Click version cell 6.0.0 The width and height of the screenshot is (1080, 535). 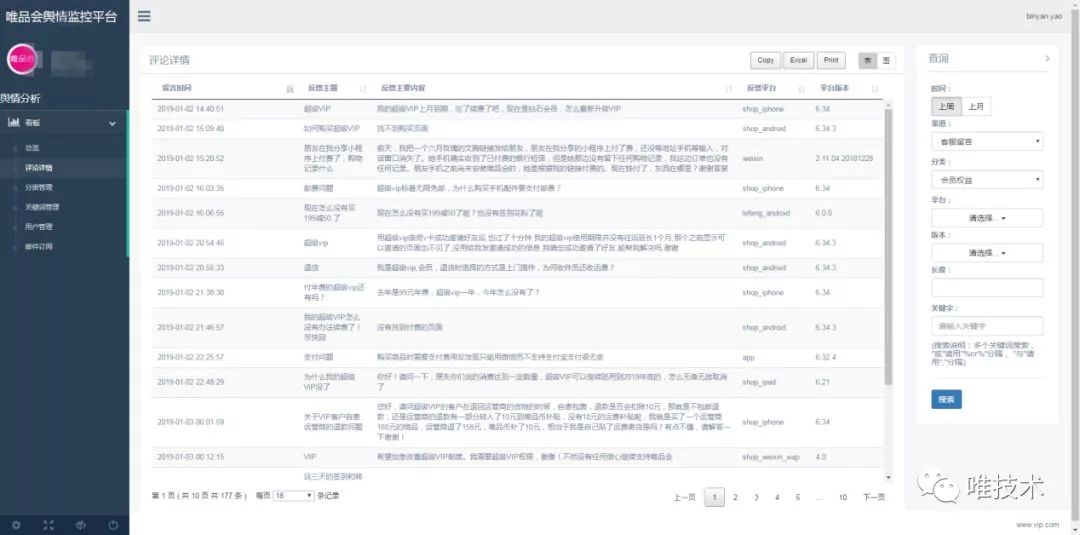coord(823,213)
